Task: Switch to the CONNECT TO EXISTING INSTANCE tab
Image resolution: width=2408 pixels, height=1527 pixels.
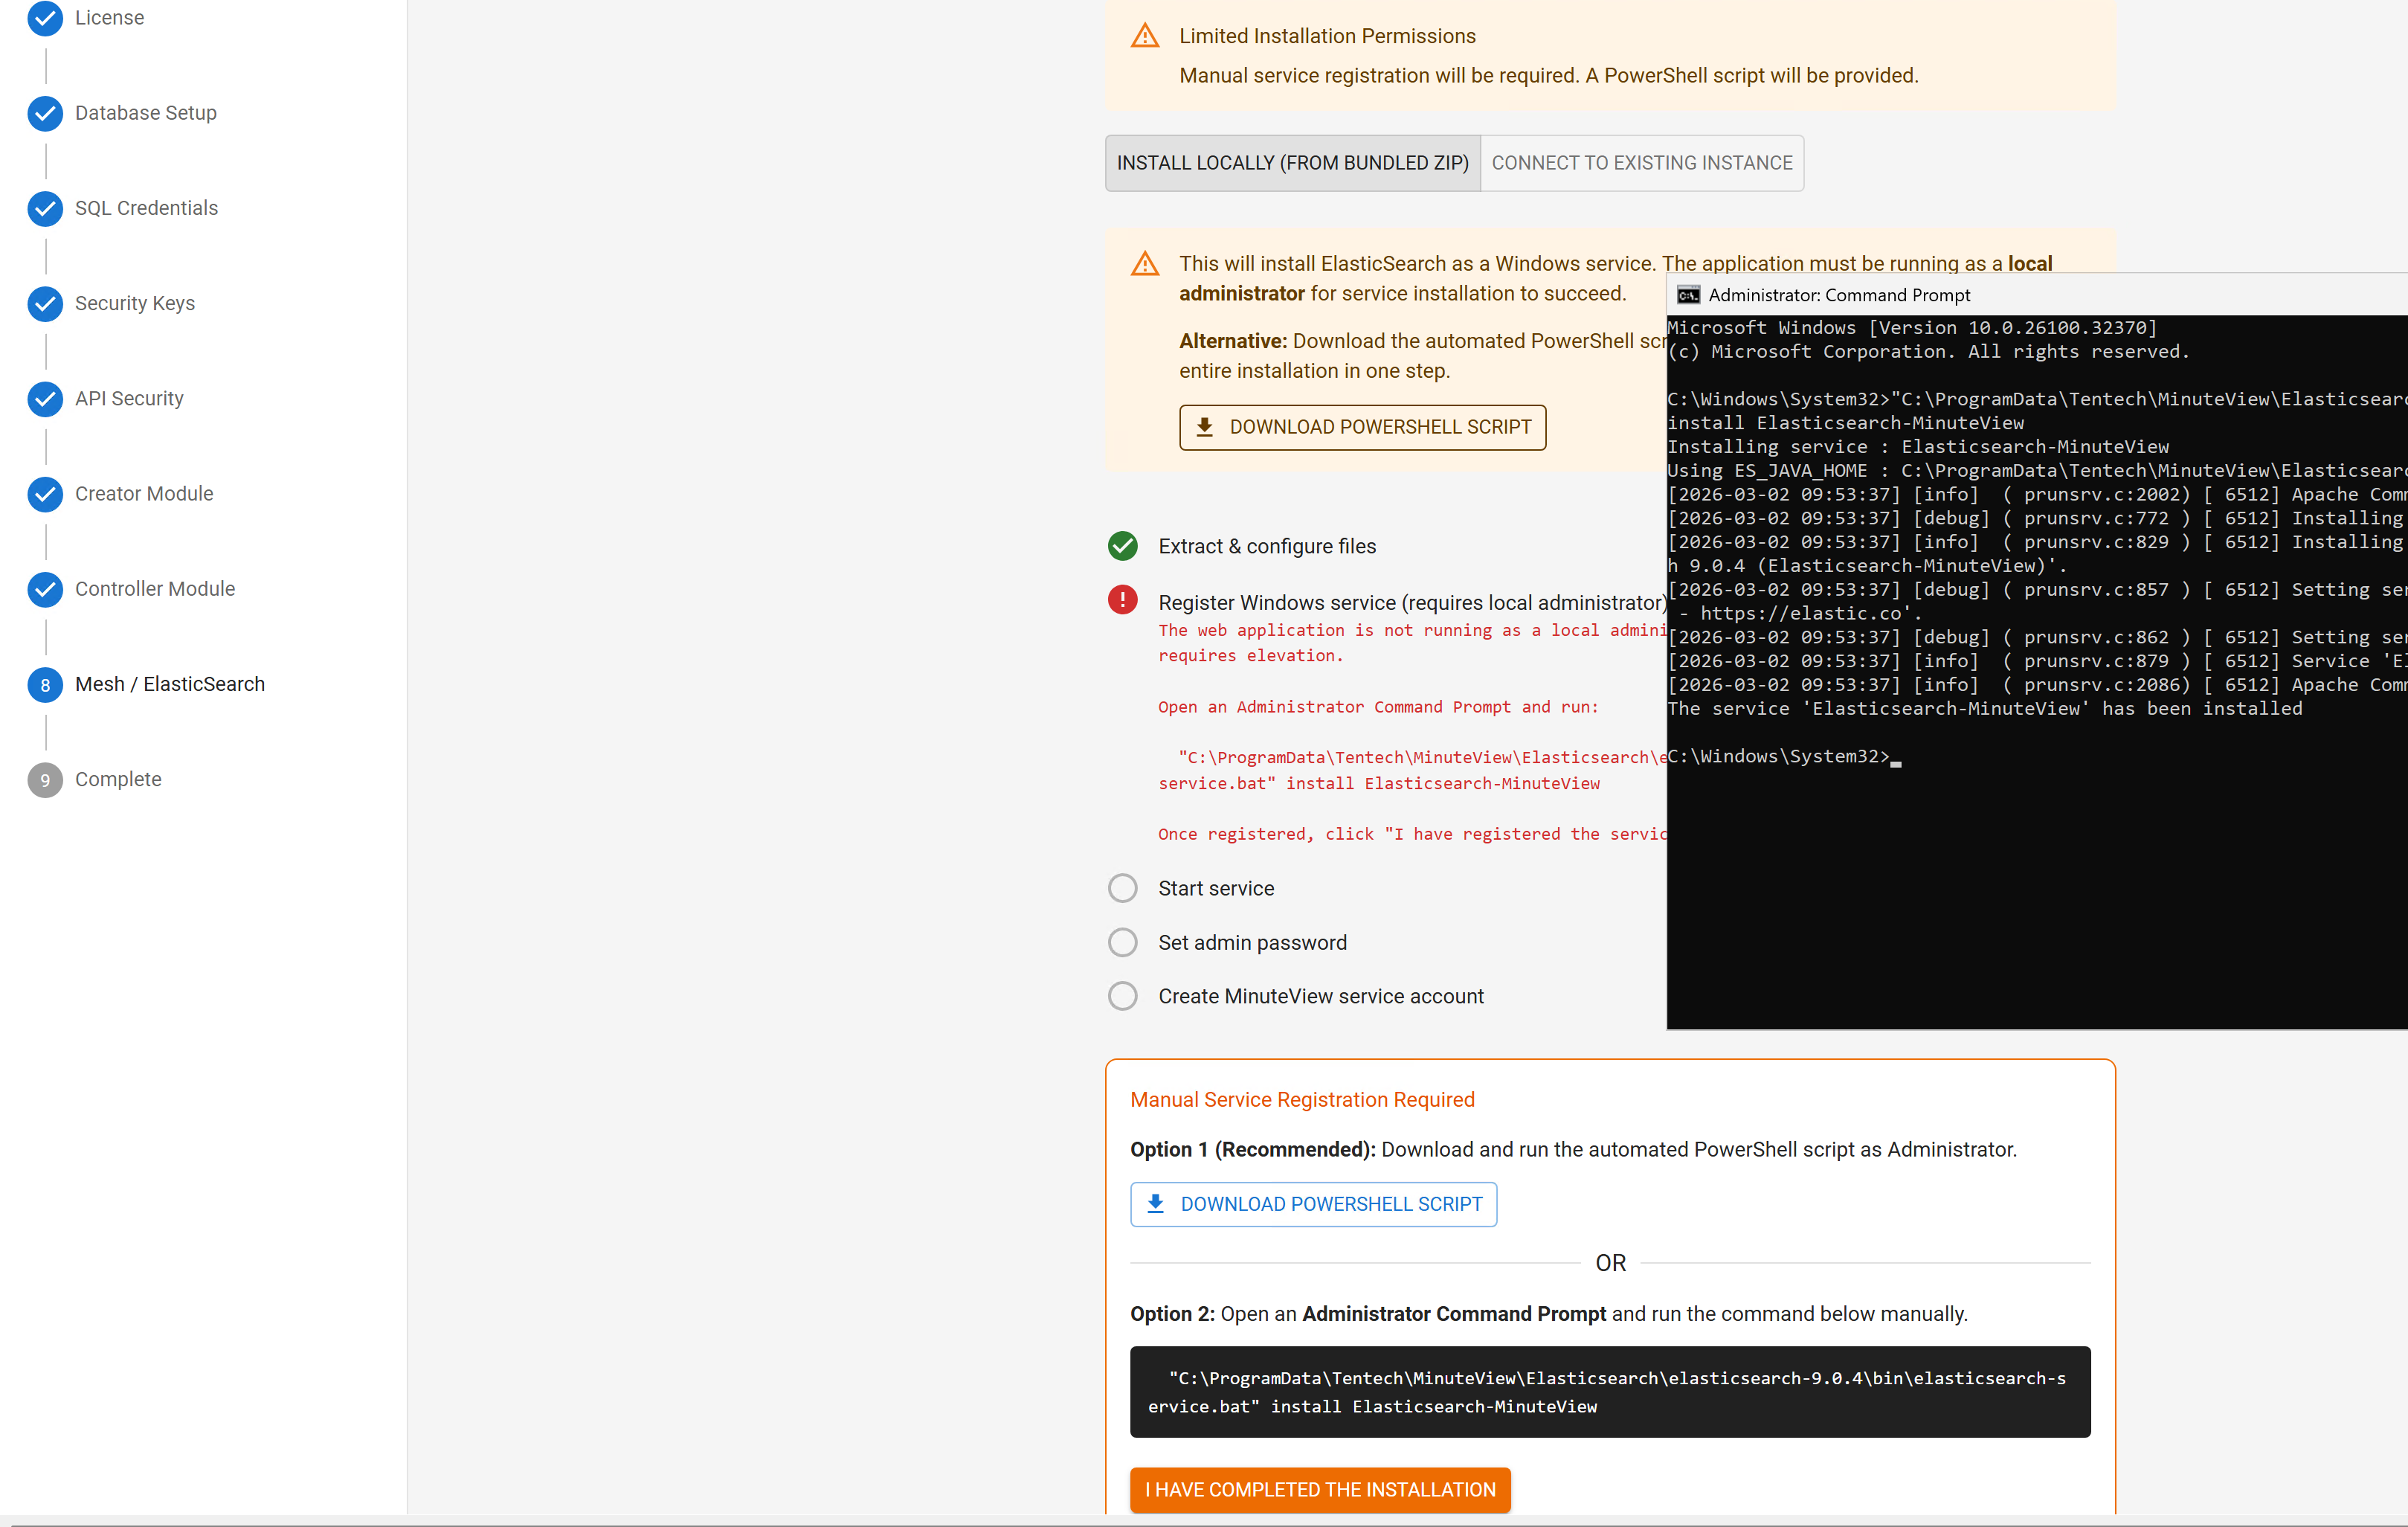Action: 1641,162
